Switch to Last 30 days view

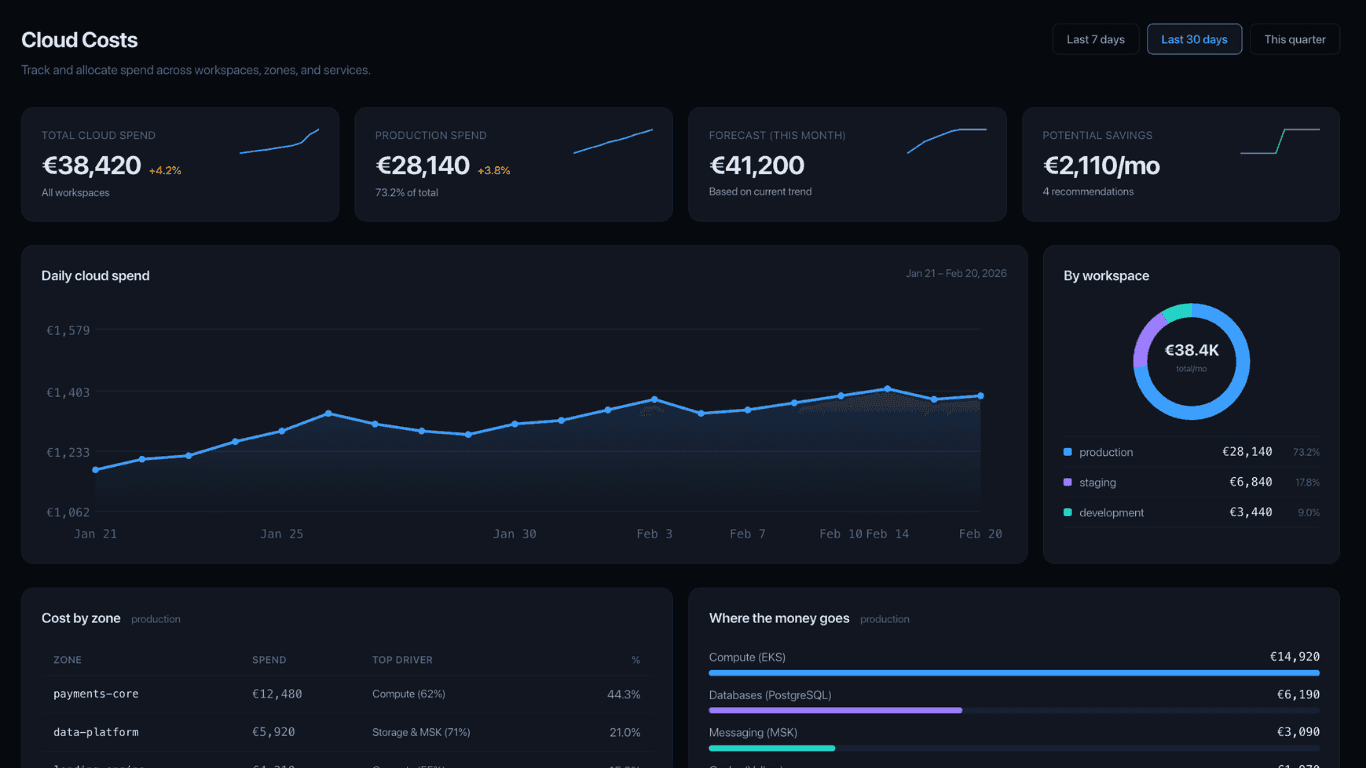point(1194,39)
